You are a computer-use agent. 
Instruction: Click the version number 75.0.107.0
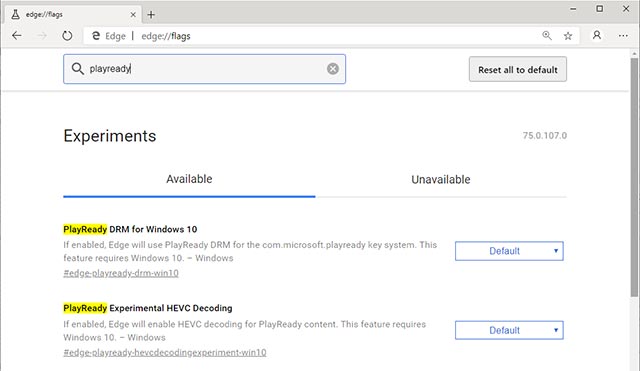544,135
